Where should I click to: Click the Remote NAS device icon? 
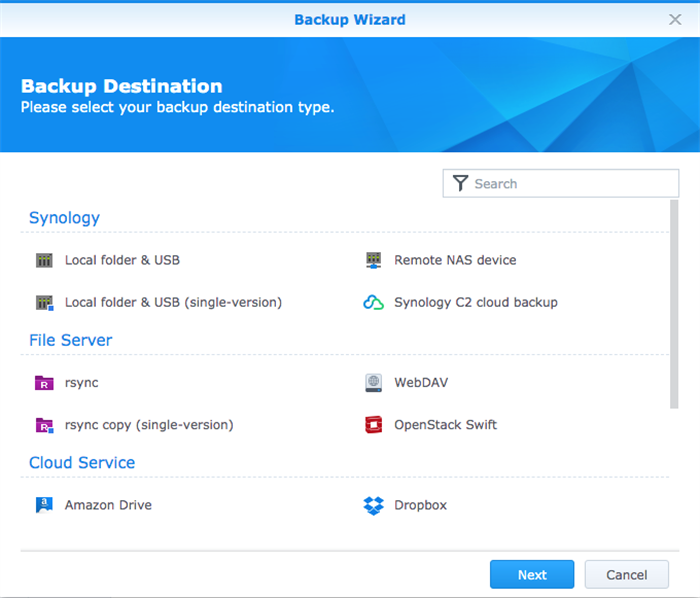(374, 260)
